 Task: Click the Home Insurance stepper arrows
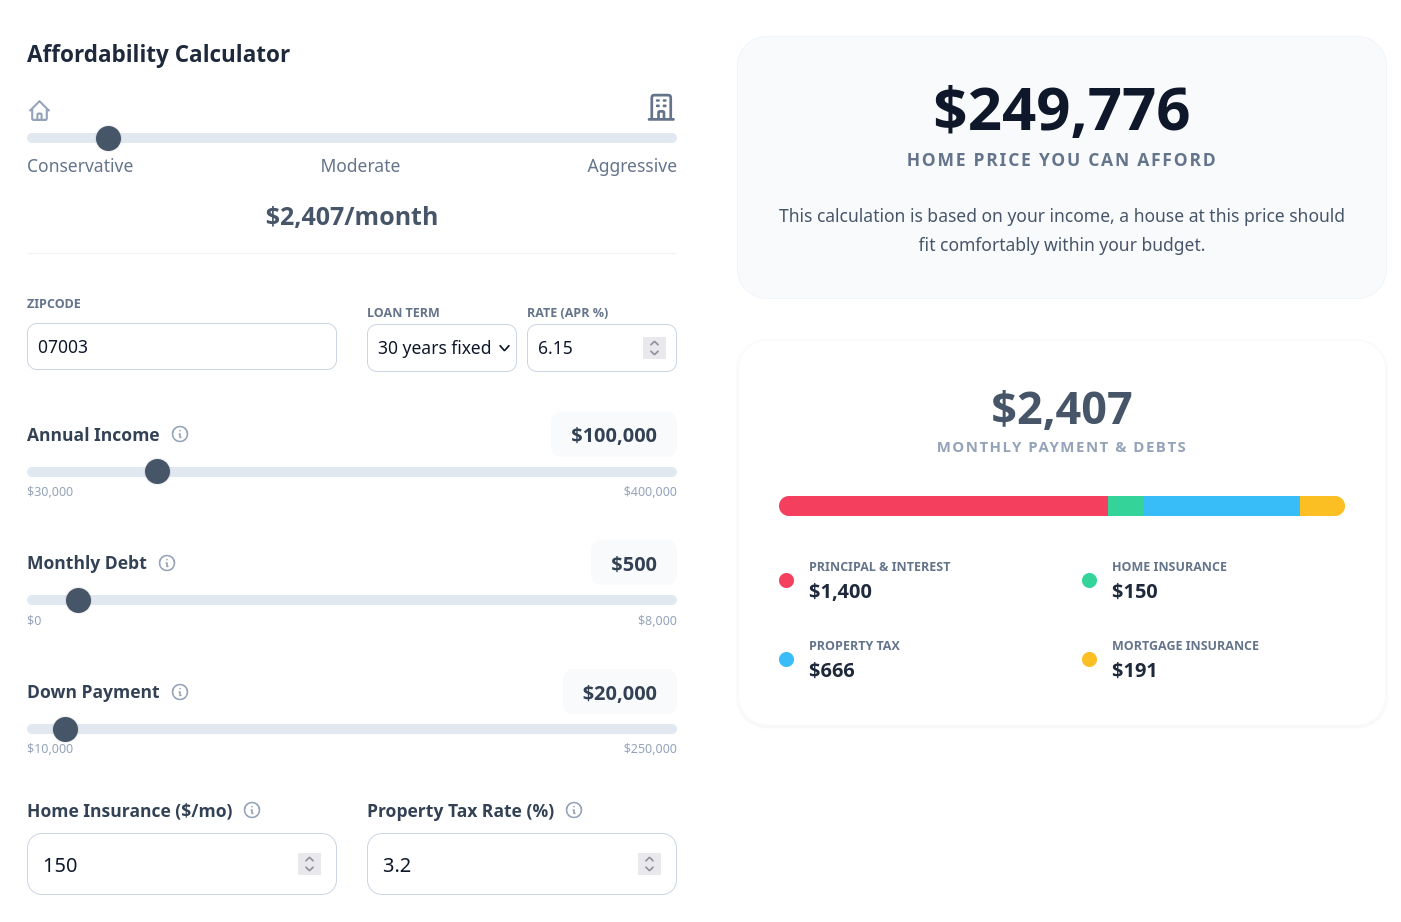(x=309, y=864)
